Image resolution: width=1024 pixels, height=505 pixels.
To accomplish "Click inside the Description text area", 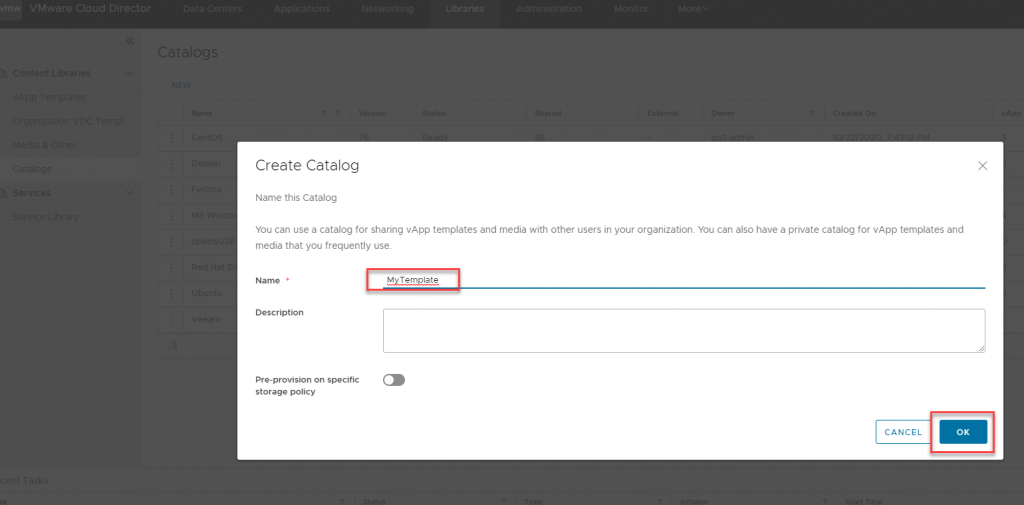I will click(x=684, y=331).
